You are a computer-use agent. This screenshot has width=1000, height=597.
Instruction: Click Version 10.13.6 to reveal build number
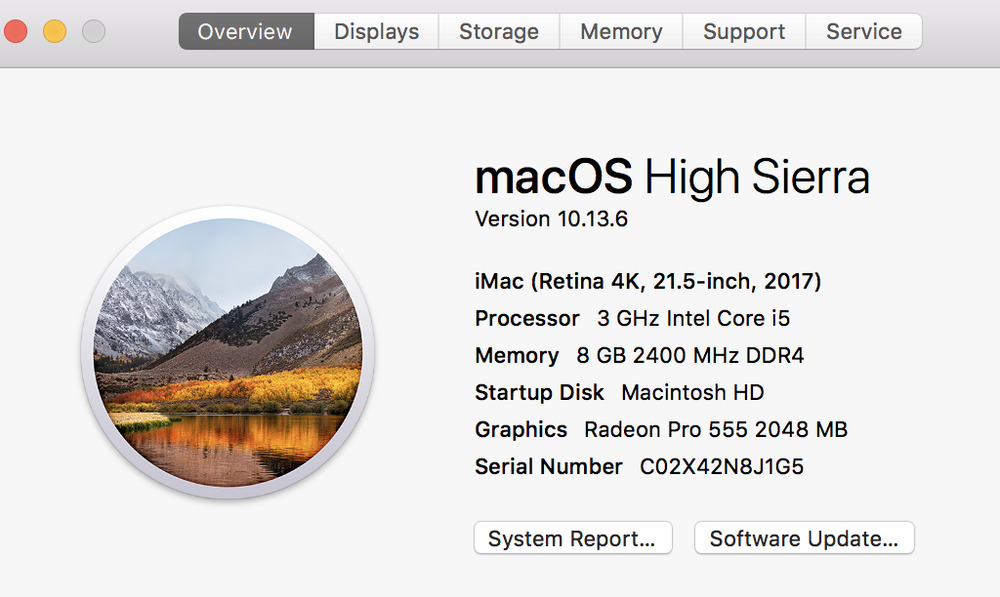[x=551, y=219]
